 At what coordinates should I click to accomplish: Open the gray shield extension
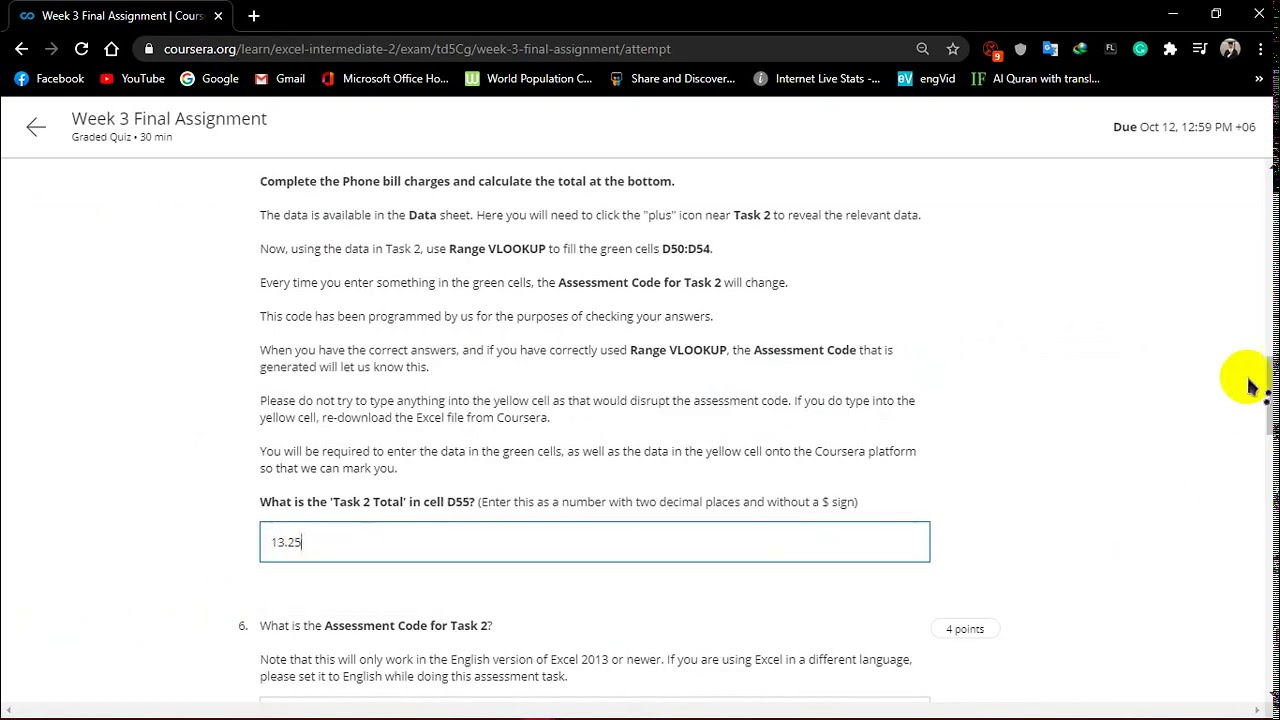pyautogui.click(x=1020, y=48)
